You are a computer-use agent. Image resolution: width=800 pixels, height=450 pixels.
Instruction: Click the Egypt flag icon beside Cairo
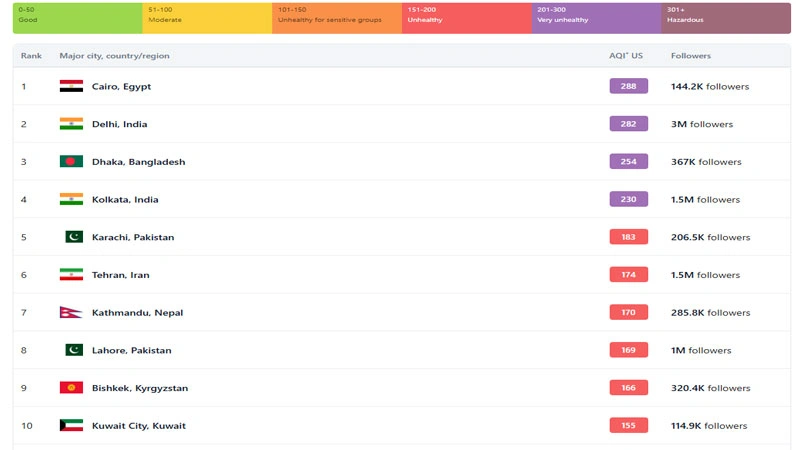71,87
